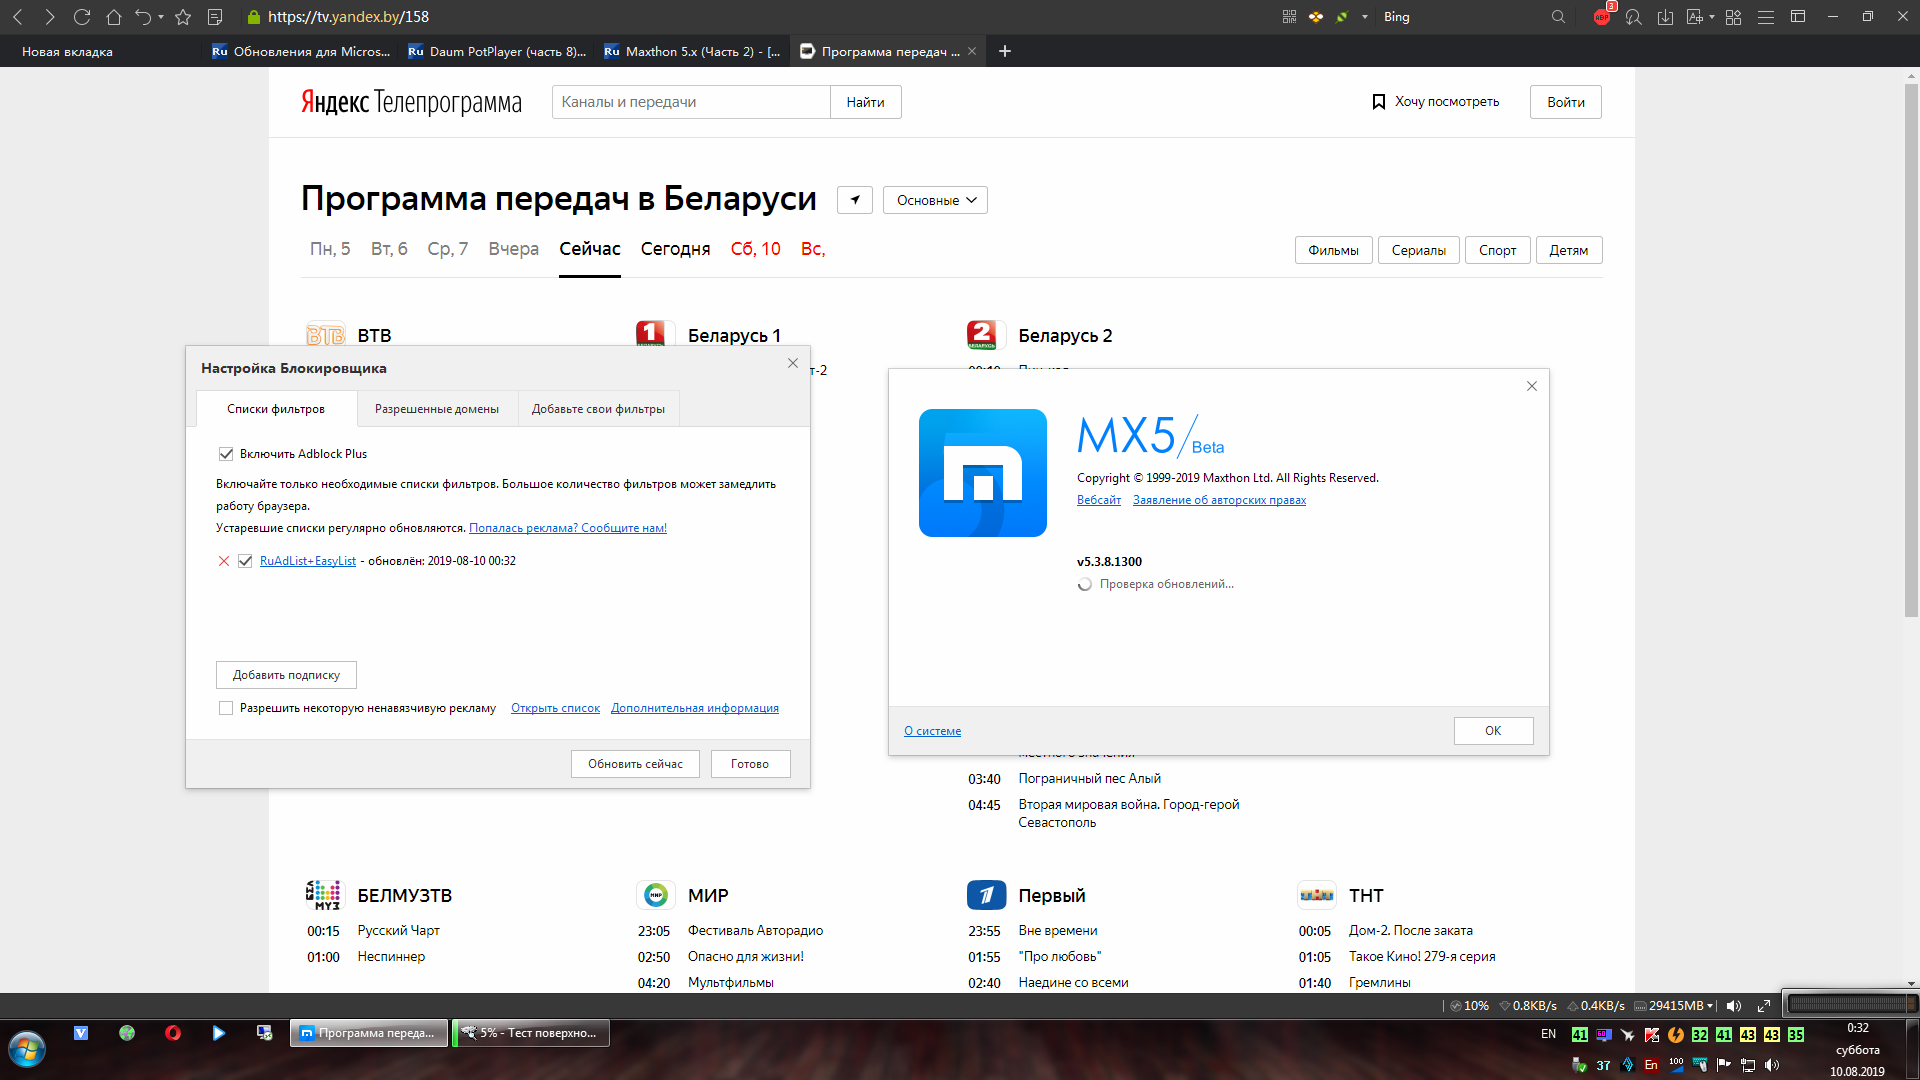This screenshot has width=1920, height=1080.
Task: Toggle the RuAdList+EasyList checkbox
Action: tap(245, 561)
